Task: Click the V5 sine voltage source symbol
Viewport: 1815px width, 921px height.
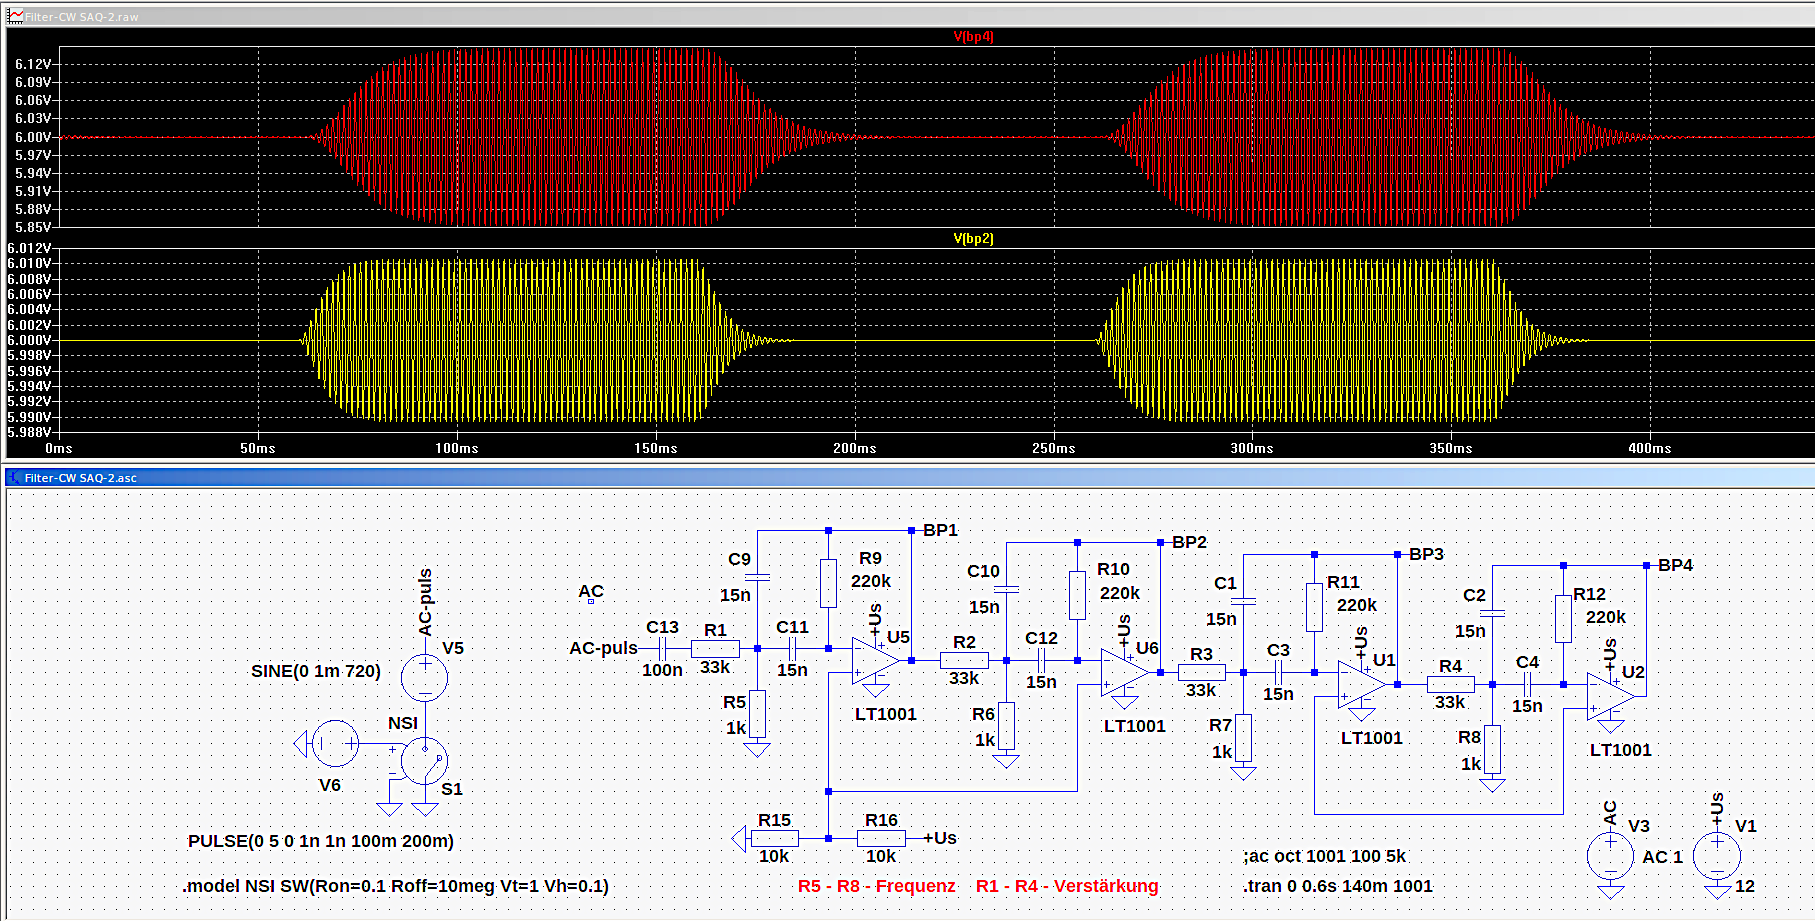Action: click(424, 677)
